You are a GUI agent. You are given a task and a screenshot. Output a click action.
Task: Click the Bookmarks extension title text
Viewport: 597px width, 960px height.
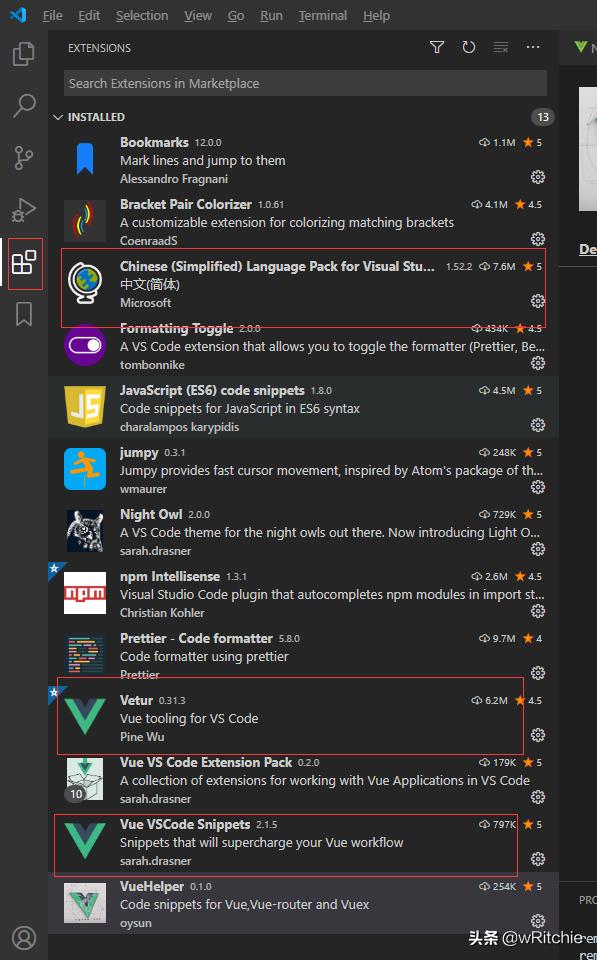tap(154, 142)
